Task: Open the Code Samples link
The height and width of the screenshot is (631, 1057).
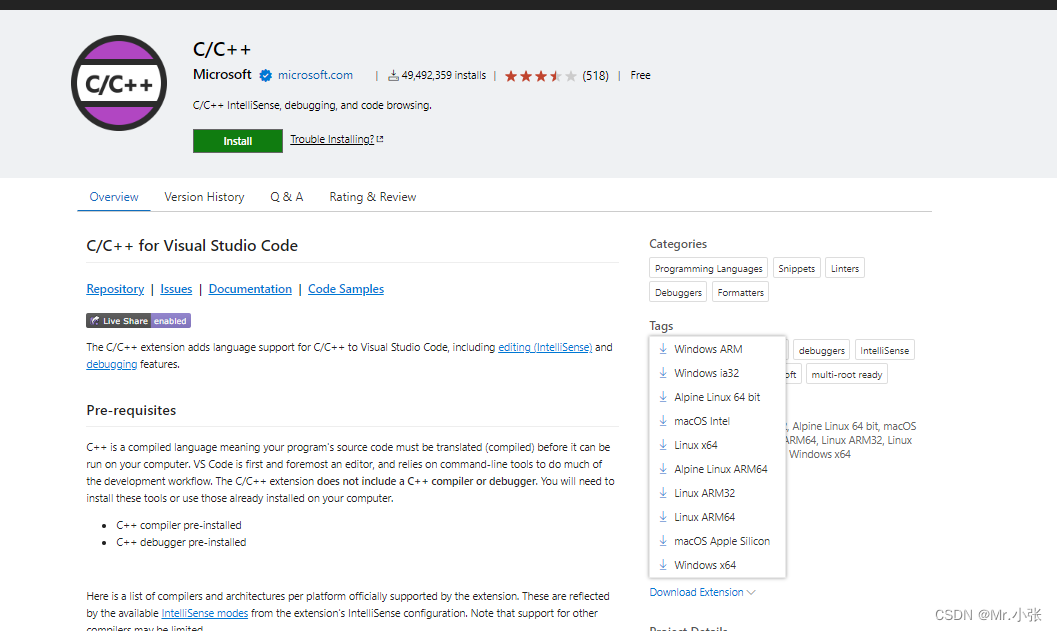Action: click(346, 289)
